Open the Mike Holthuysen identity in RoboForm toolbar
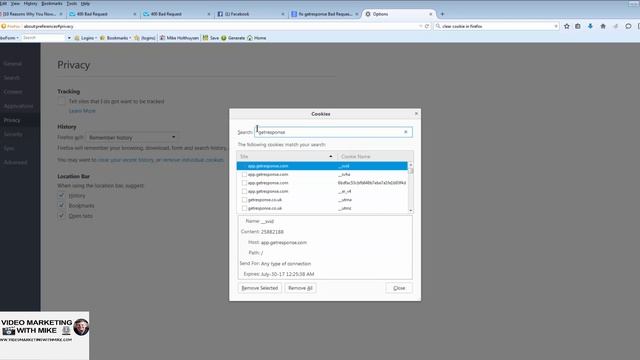 (179, 38)
